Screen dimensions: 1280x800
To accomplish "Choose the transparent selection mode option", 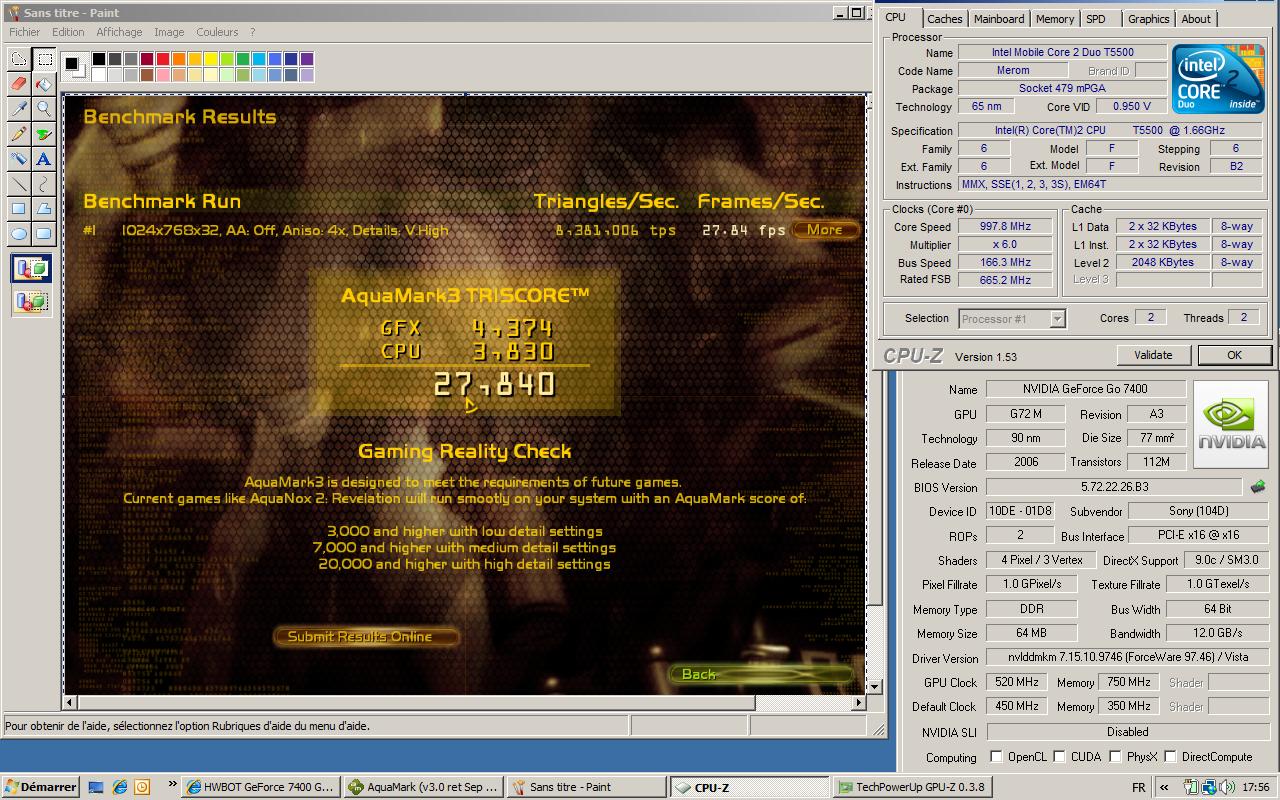I will coord(32,301).
